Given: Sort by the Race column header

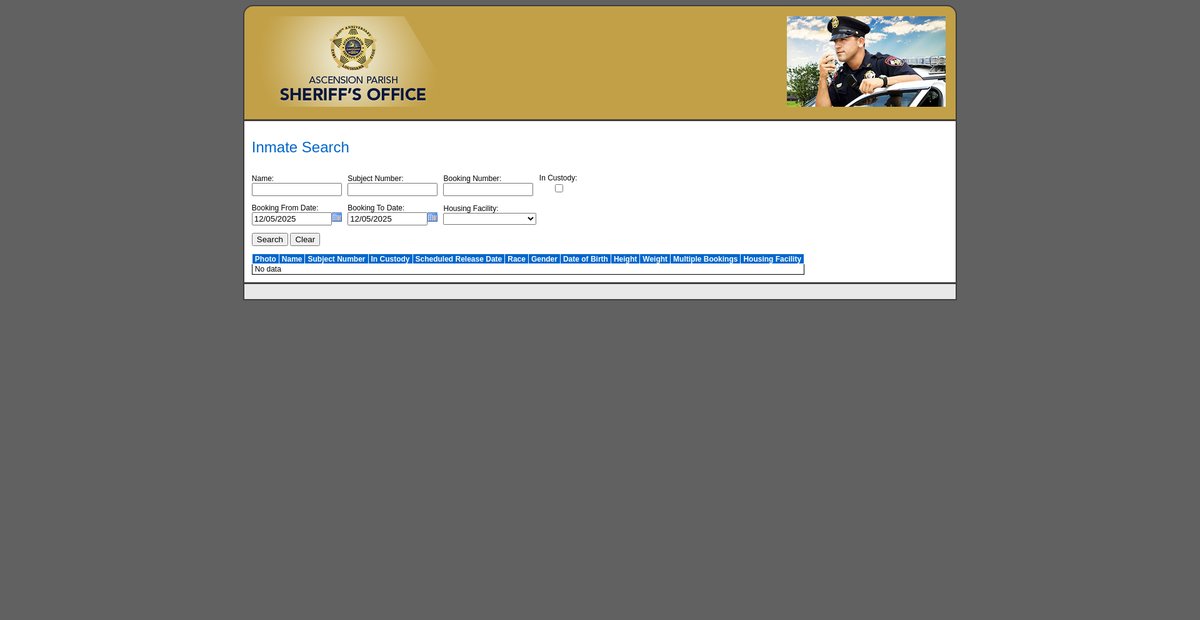Looking at the screenshot, I should coord(517,259).
